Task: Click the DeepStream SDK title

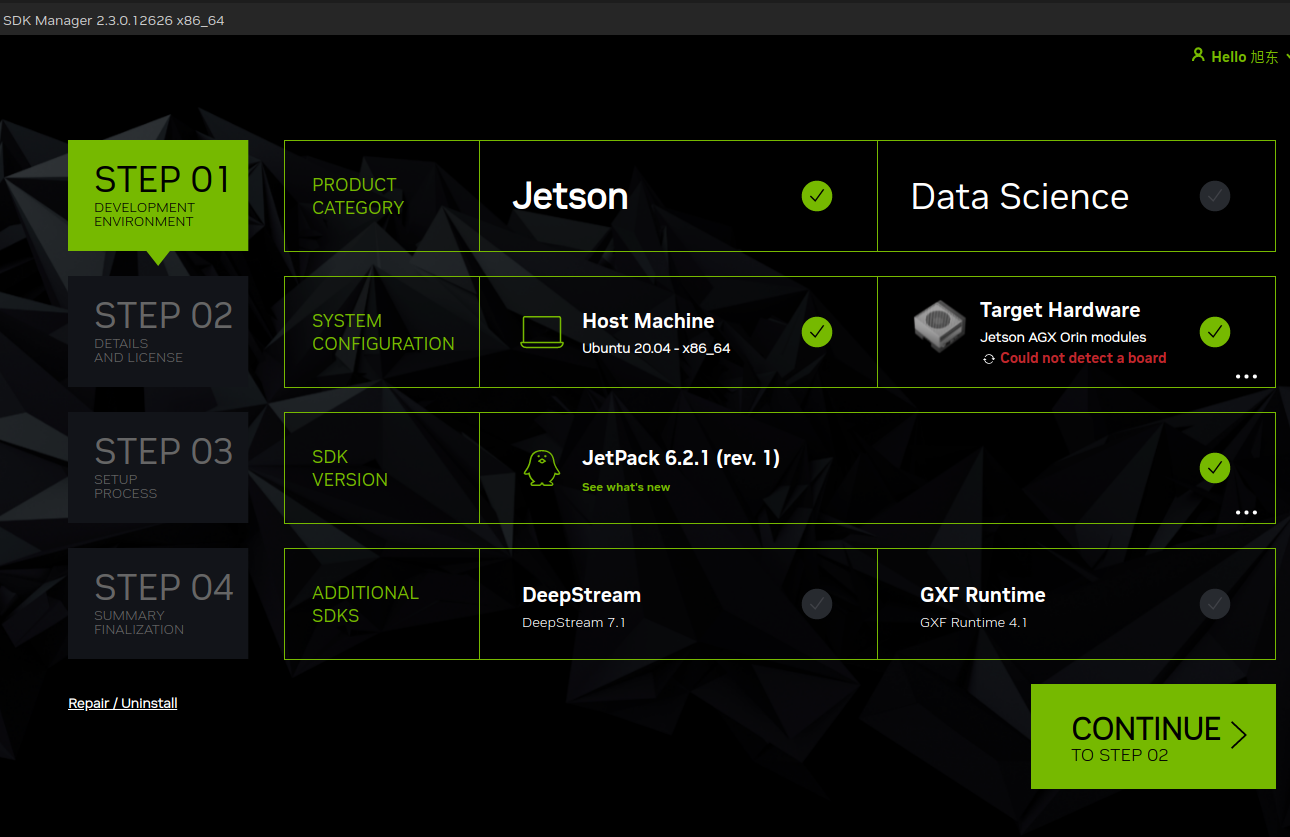Action: pyautogui.click(x=581, y=595)
